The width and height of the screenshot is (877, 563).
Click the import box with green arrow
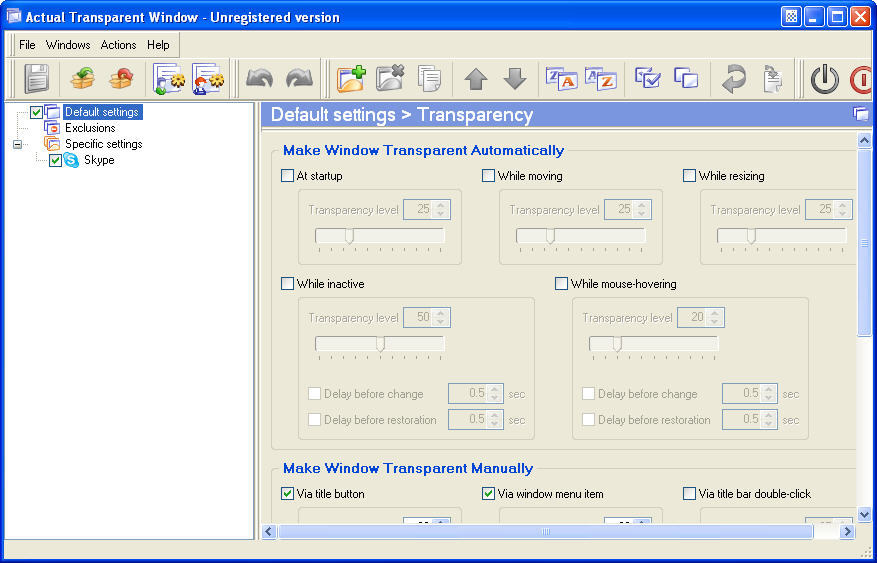click(82, 79)
